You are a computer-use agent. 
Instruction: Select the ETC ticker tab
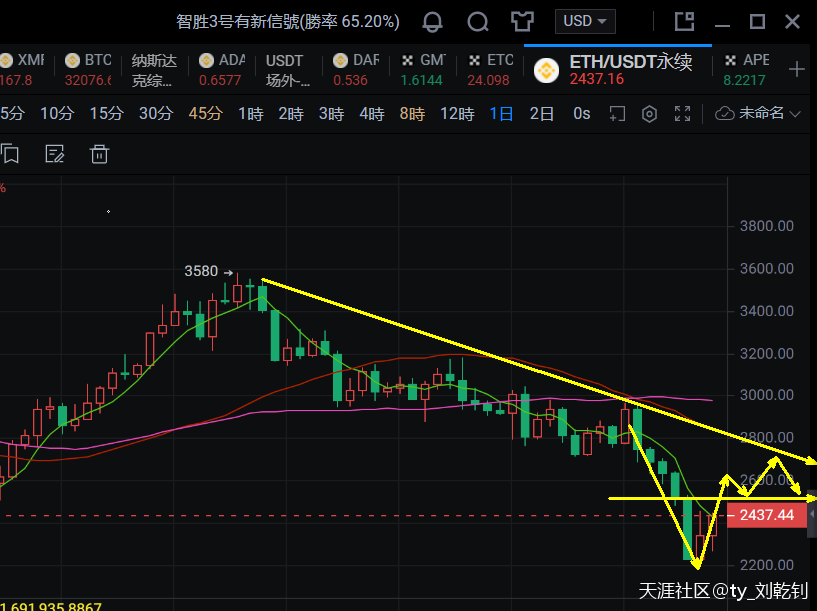pos(489,69)
